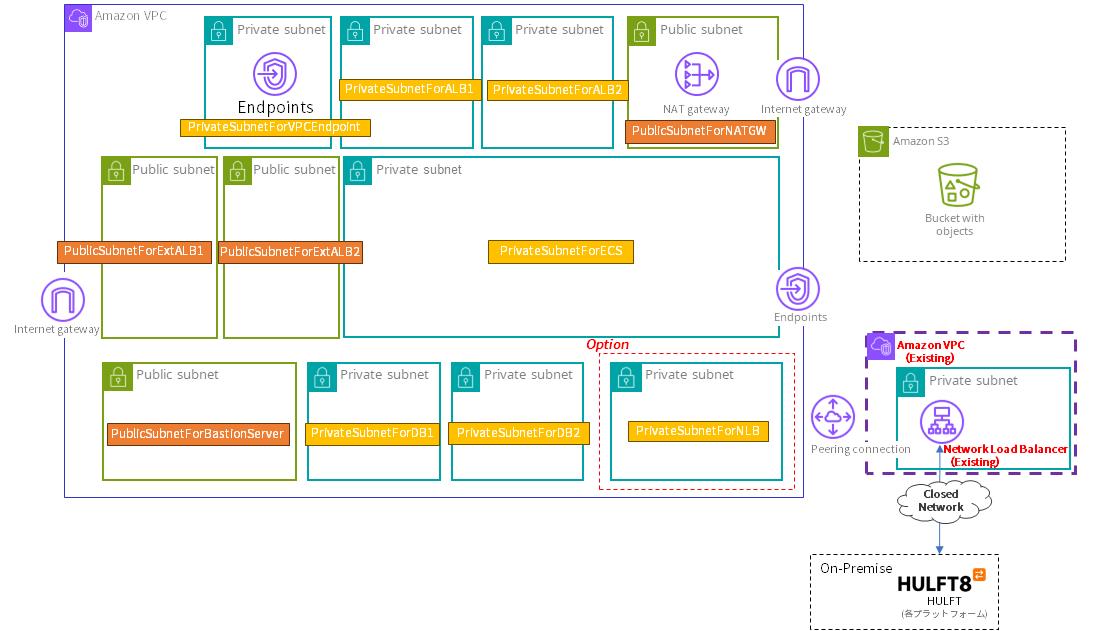Select the PrivateSubnetForECS label
Screen dimensions: 1096x631
click(561, 252)
